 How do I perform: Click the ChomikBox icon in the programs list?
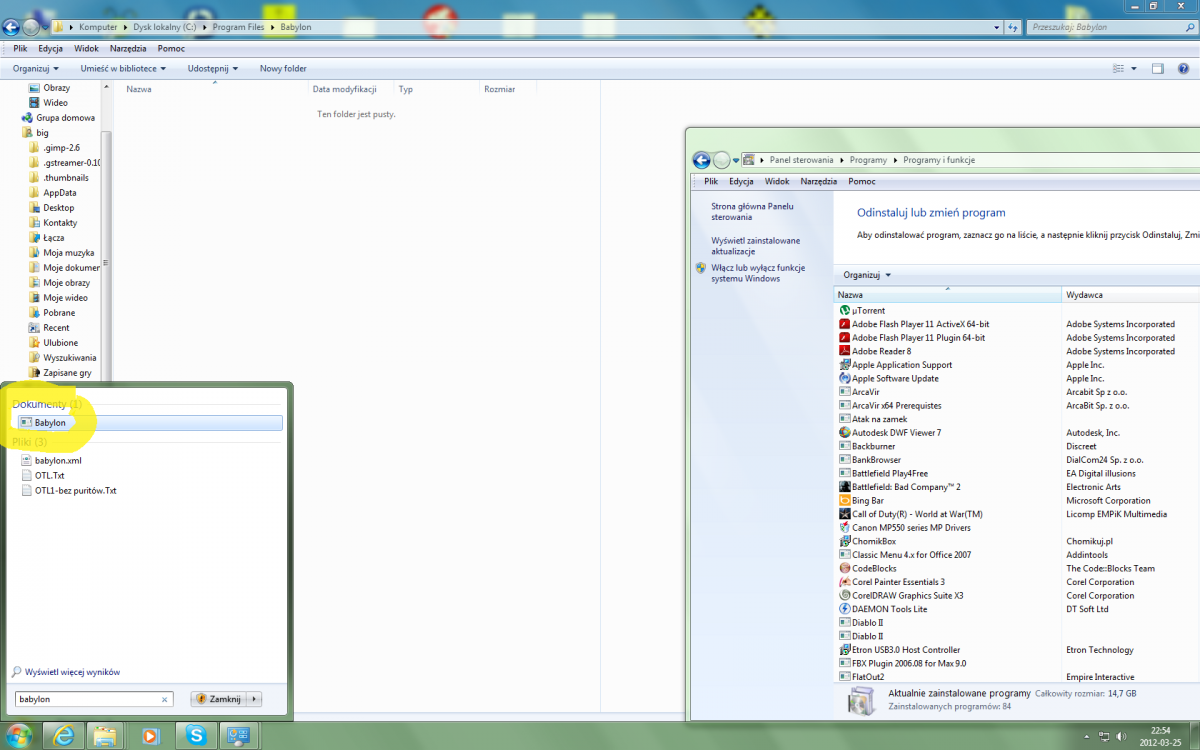(844, 541)
